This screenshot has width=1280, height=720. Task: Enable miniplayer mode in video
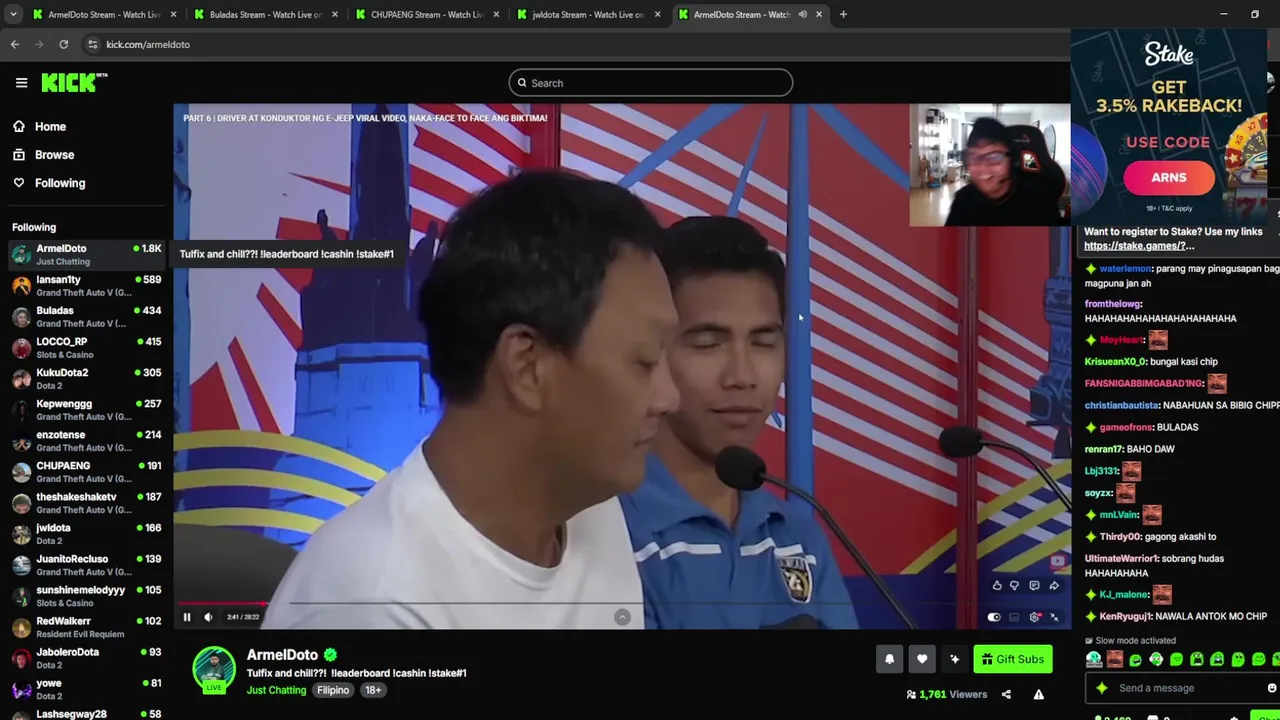[x=1014, y=617]
